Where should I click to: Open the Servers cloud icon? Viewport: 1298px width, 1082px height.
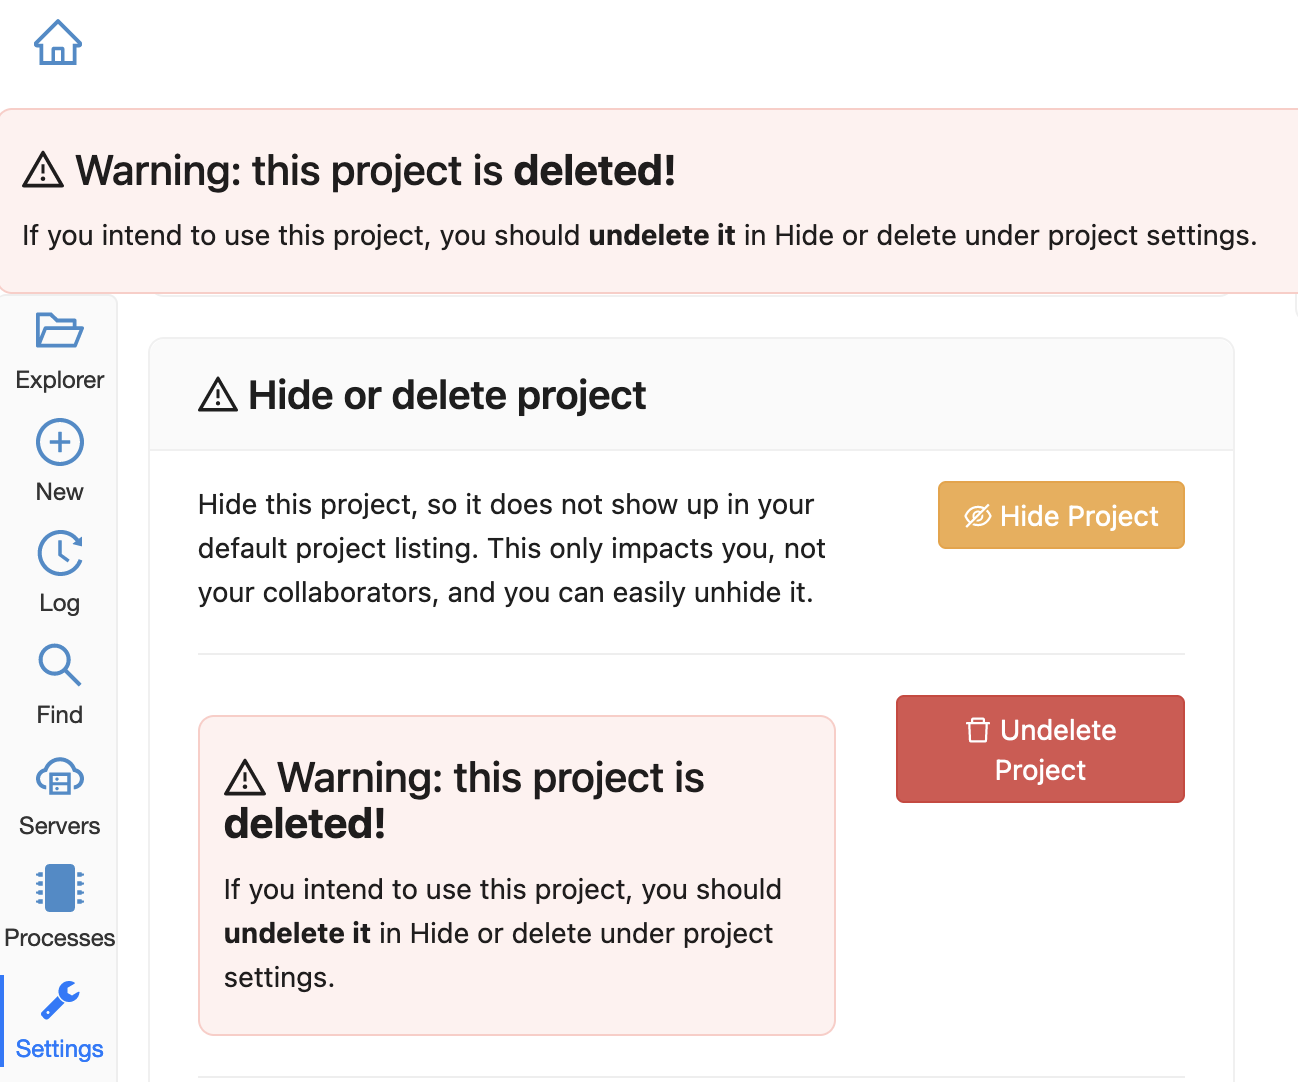click(x=60, y=777)
